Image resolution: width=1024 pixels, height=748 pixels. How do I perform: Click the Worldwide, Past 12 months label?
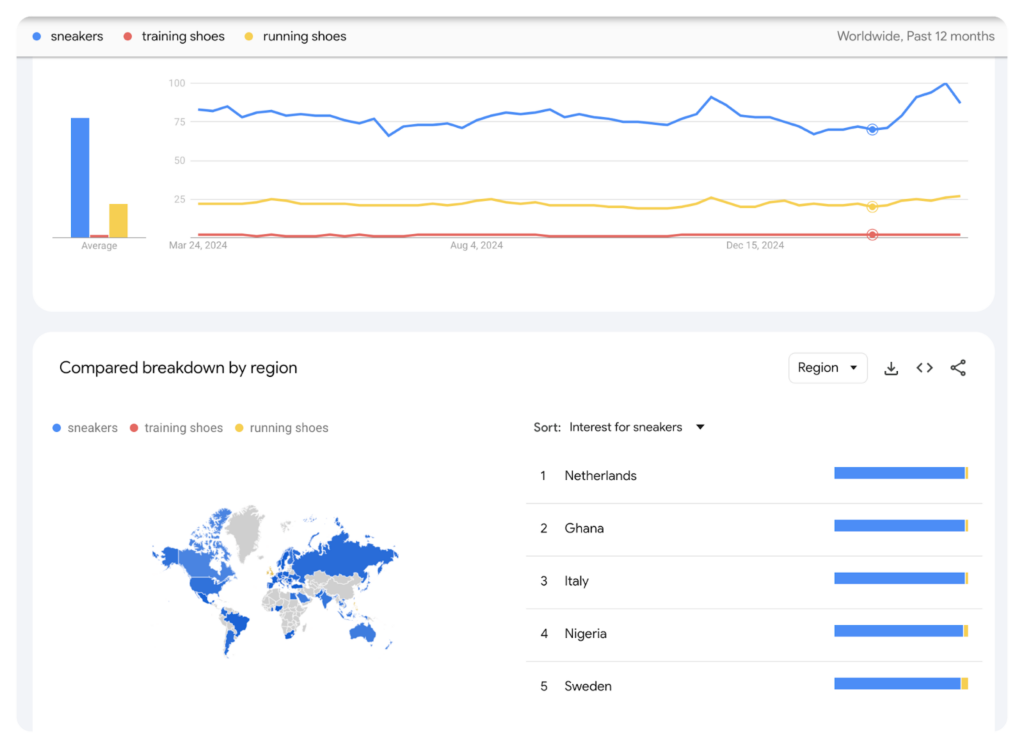pos(915,35)
